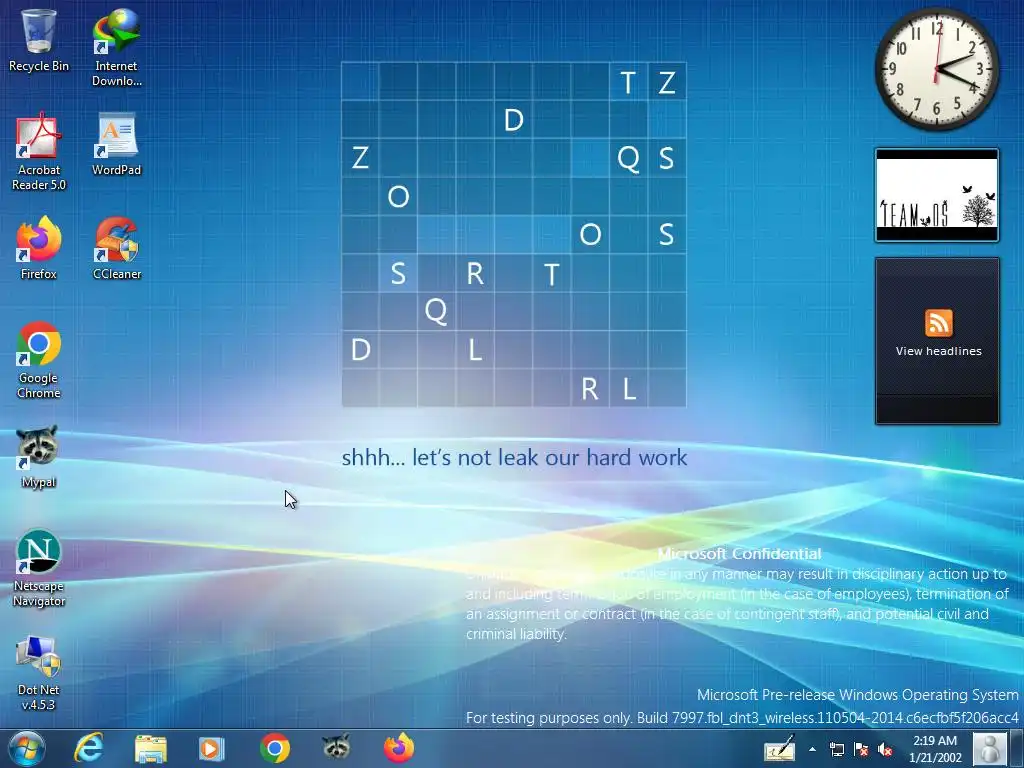The width and height of the screenshot is (1024, 768).
Task: Launch Internet Download Manager shortcut
Action: click(116, 48)
